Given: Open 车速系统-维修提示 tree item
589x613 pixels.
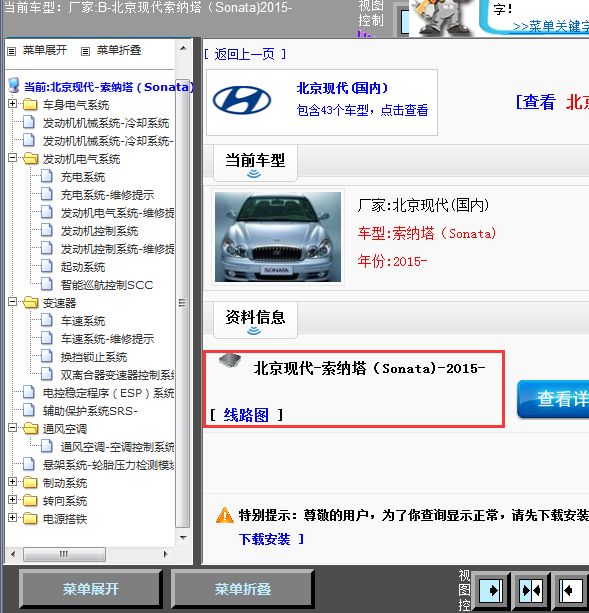Looking at the screenshot, I should pyautogui.click(x=107, y=339).
